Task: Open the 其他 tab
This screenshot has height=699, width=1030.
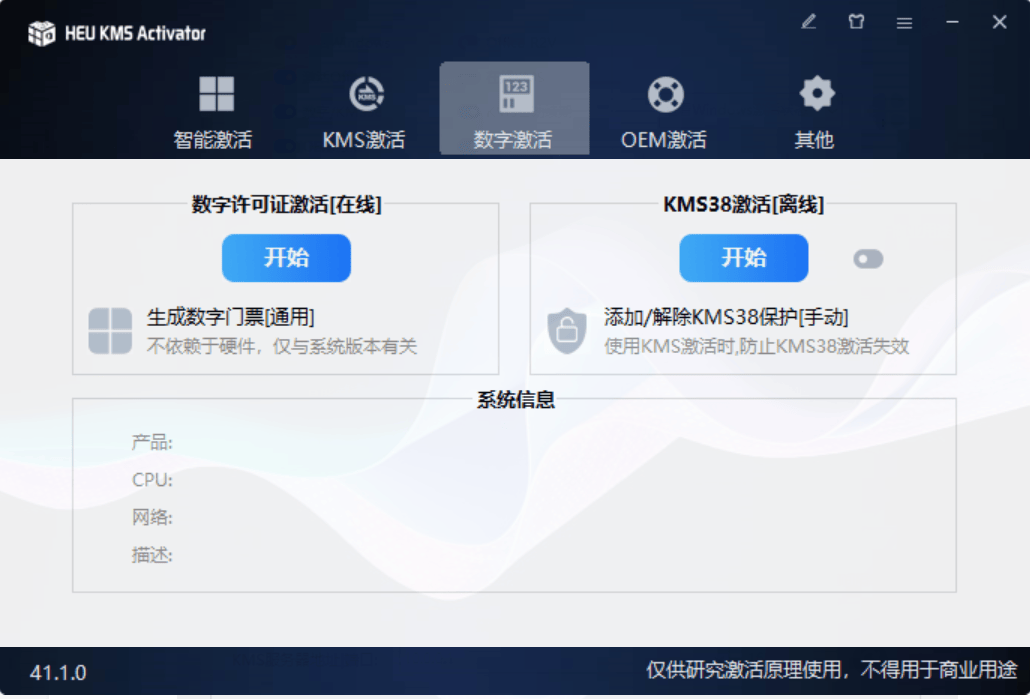Action: point(815,110)
